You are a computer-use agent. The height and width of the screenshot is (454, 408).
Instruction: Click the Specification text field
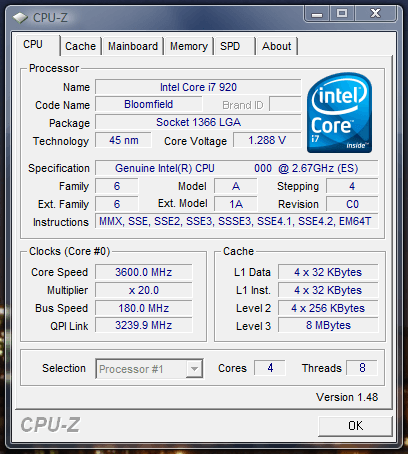[x=237, y=168]
